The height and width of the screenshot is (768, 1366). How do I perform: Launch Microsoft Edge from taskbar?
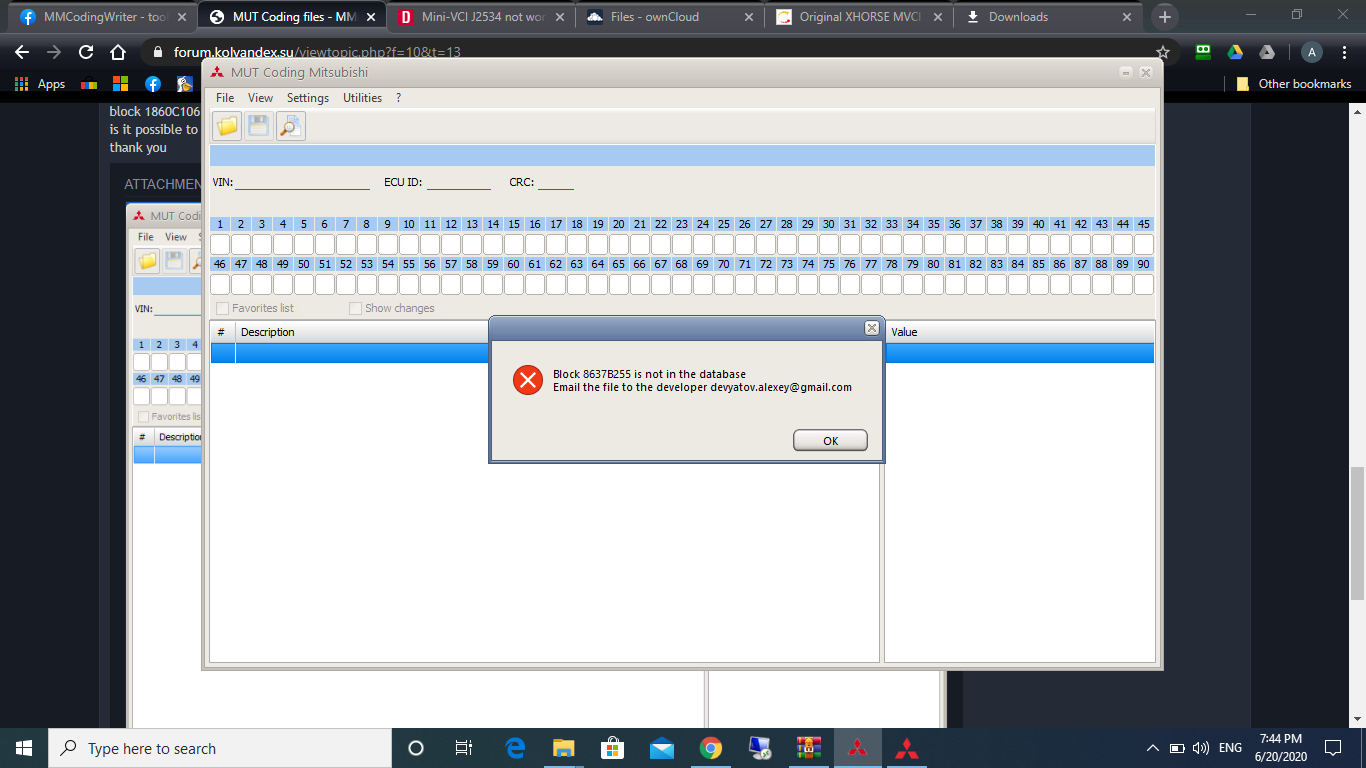(x=516, y=748)
